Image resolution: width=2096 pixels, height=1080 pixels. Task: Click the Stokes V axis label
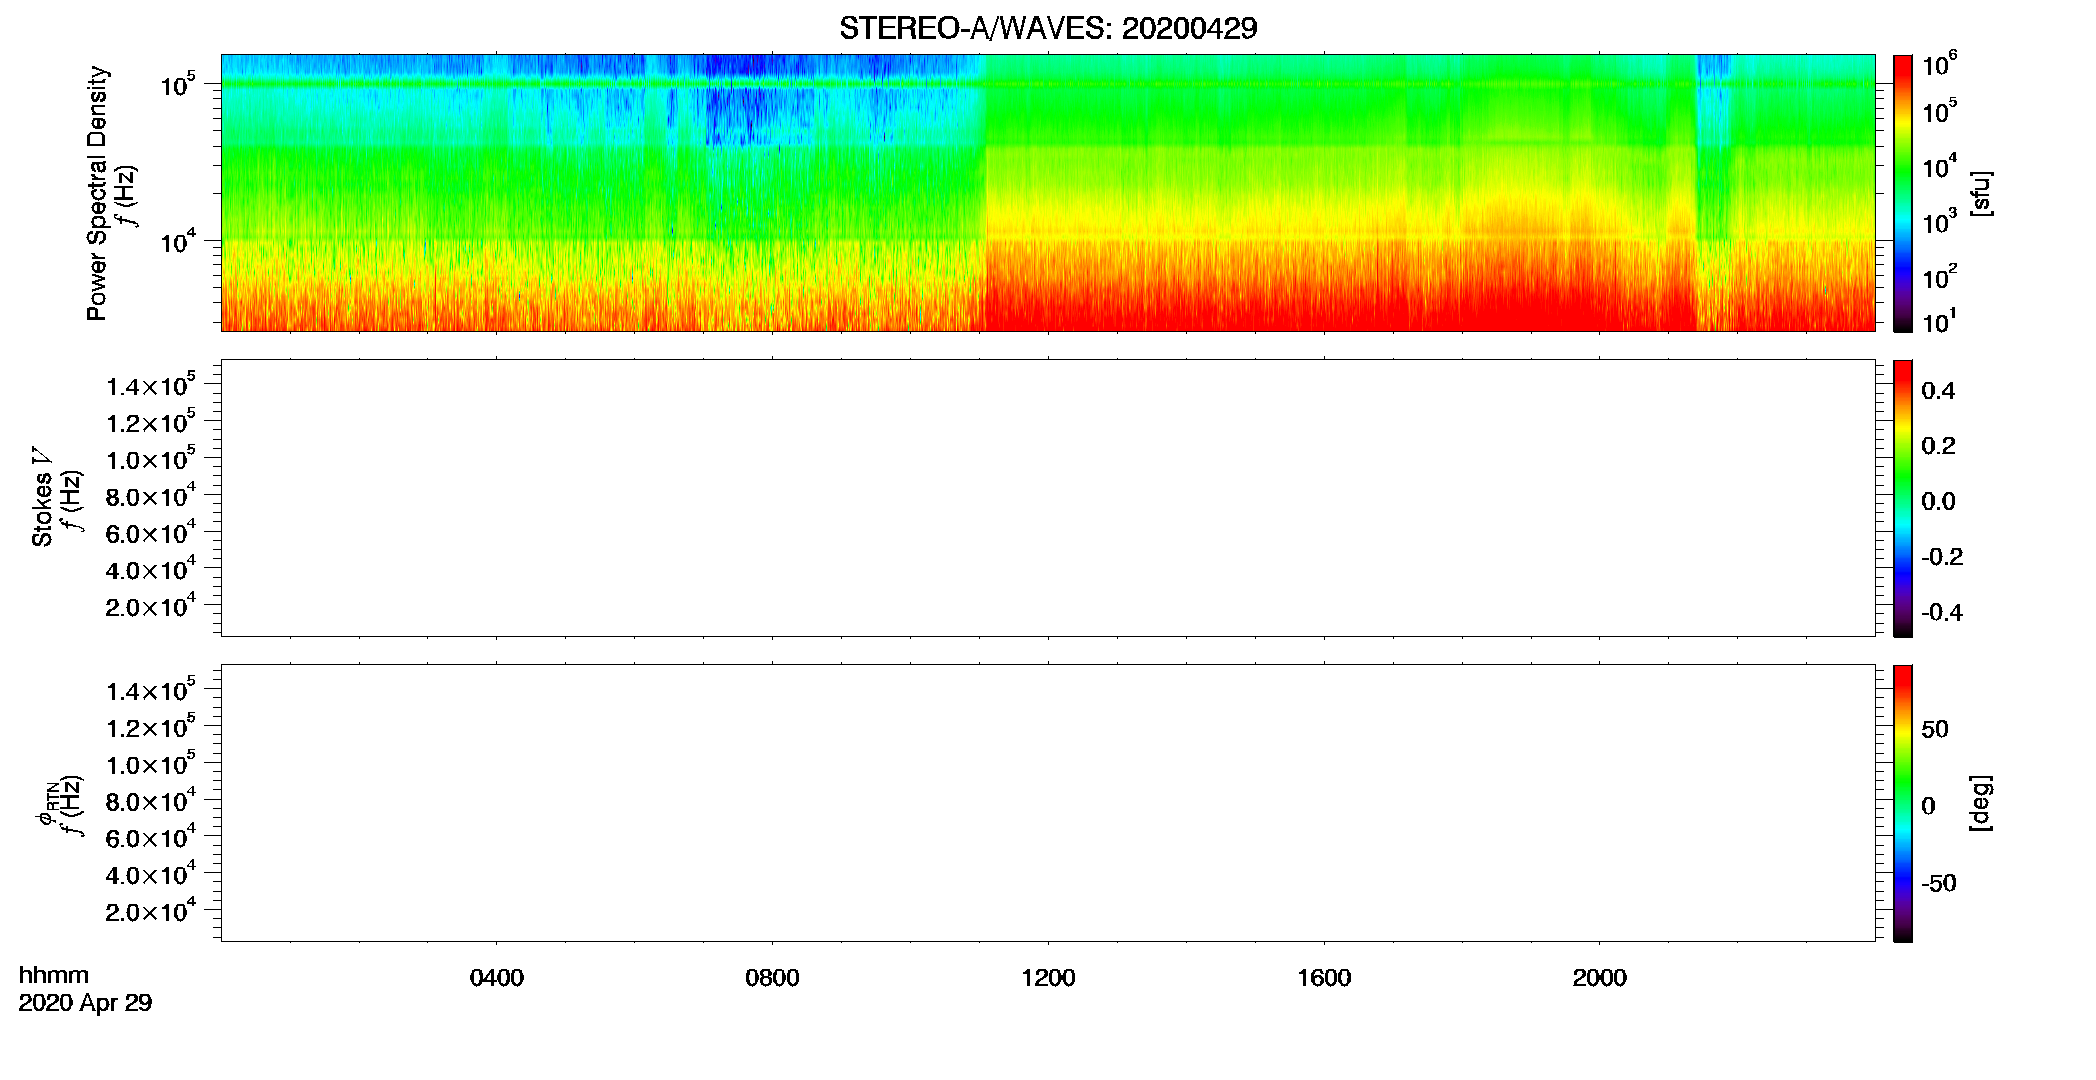42,497
